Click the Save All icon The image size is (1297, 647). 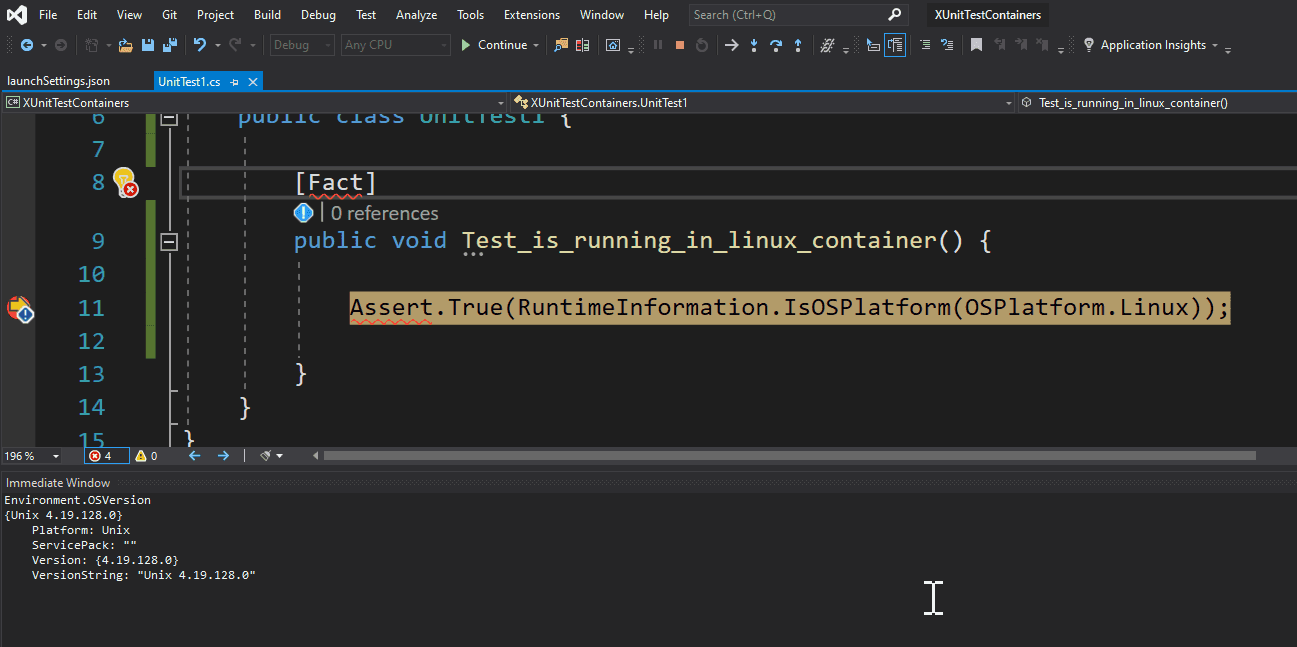169,45
